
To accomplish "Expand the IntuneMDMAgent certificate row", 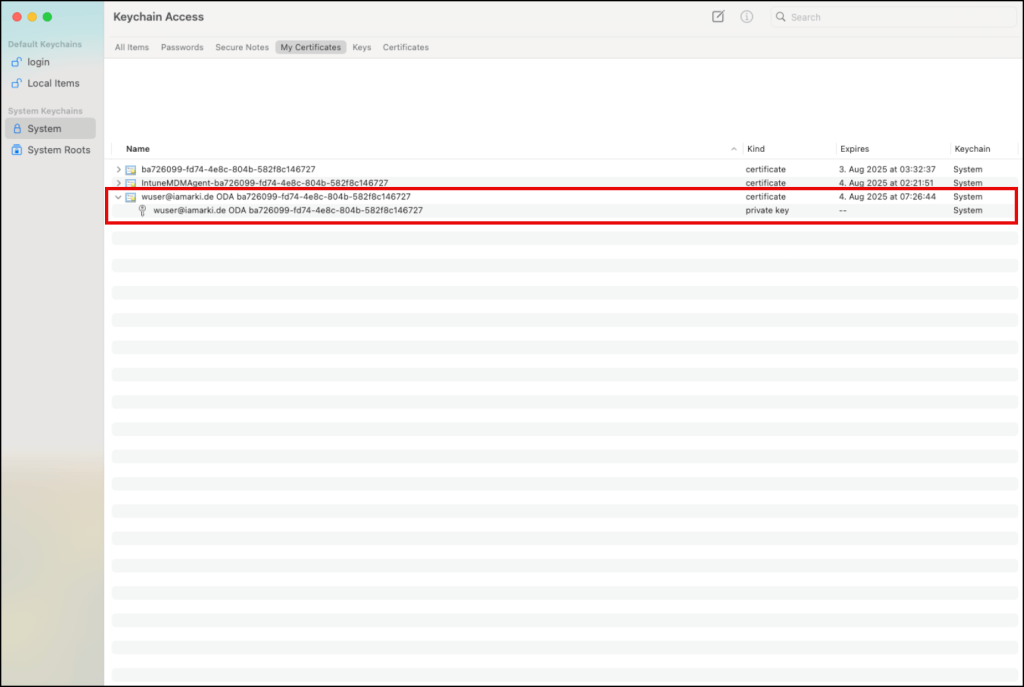I will [119, 183].
